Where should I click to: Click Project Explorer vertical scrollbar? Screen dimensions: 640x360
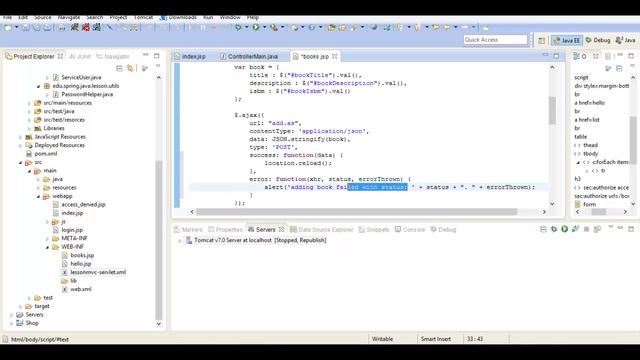click(x=159, y=240)
